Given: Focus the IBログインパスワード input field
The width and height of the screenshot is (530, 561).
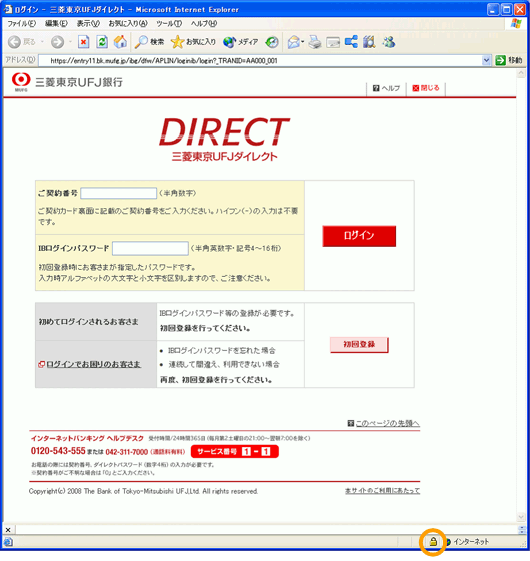Looking at the screenshot, I should (x=150, y=248).
